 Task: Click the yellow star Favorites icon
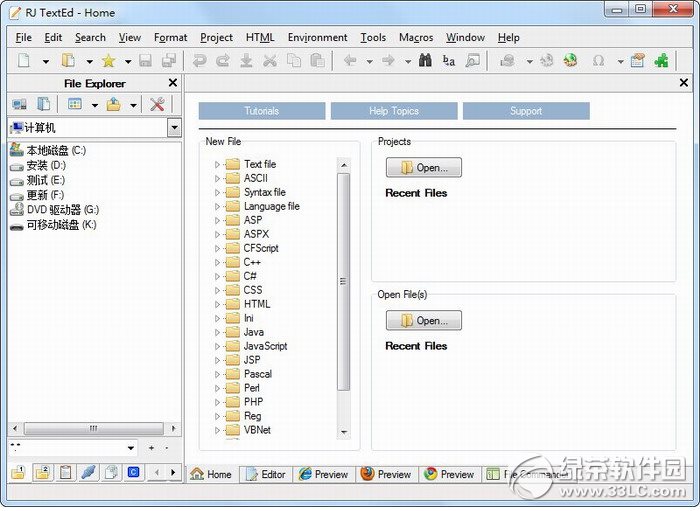[108, 60]
